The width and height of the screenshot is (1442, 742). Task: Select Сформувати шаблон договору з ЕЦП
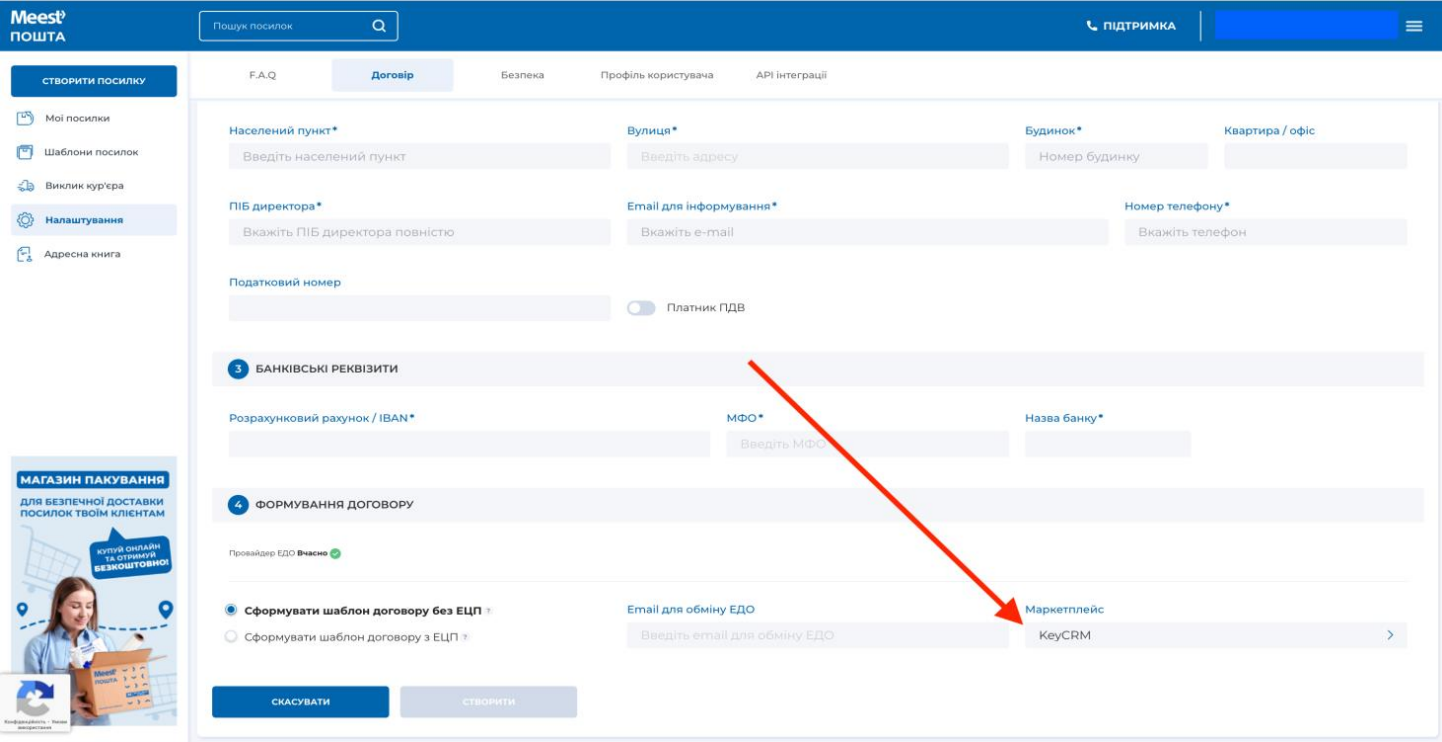[232, 637]
